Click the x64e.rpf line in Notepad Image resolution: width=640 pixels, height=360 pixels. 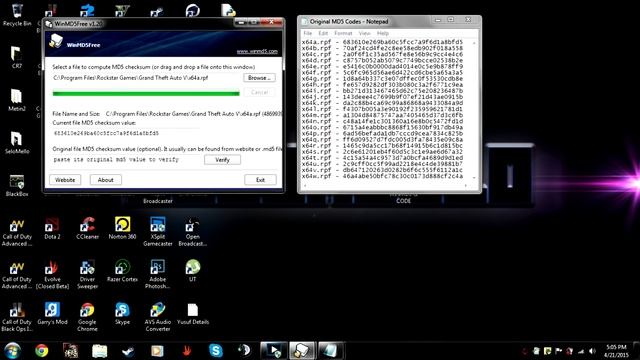pyautogui.click(x=382, y=66)
